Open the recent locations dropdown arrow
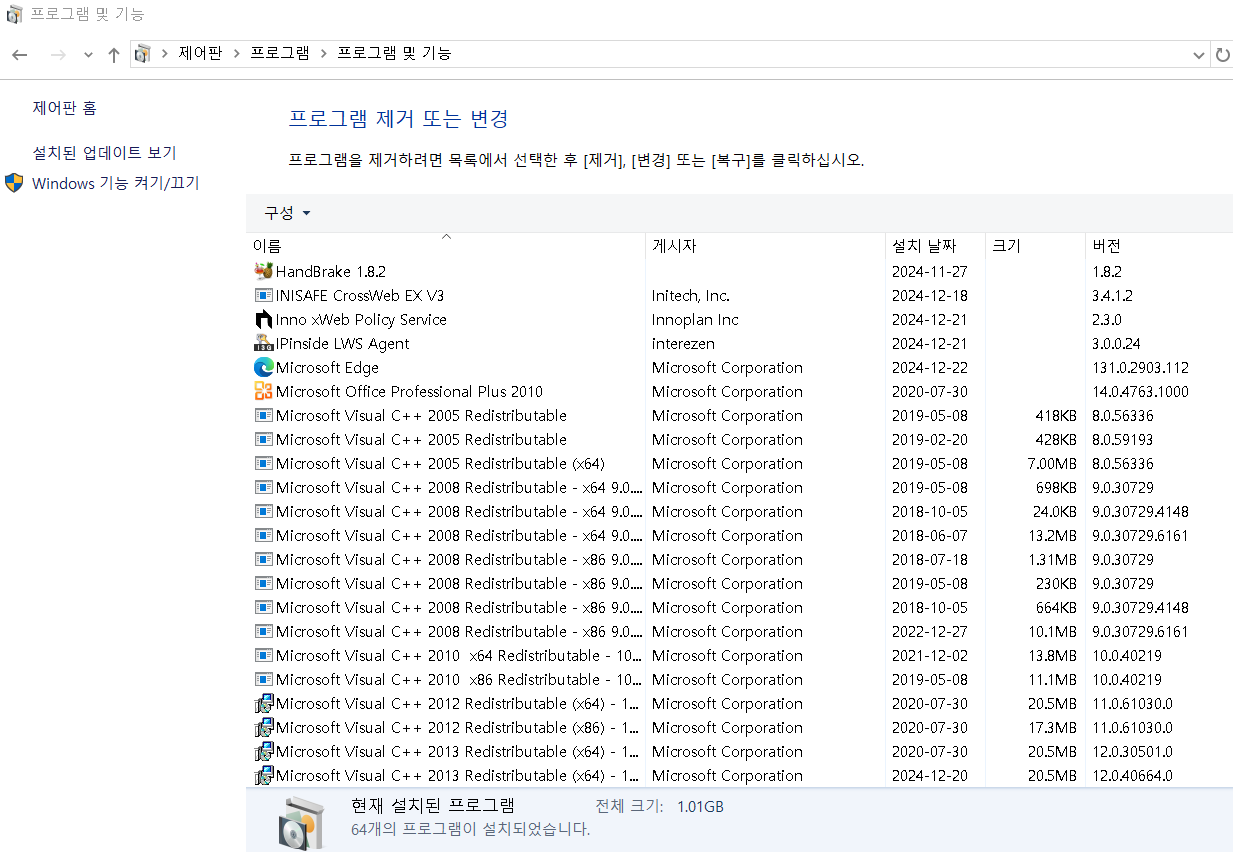The image size is (1233, 852). (88, 55)
